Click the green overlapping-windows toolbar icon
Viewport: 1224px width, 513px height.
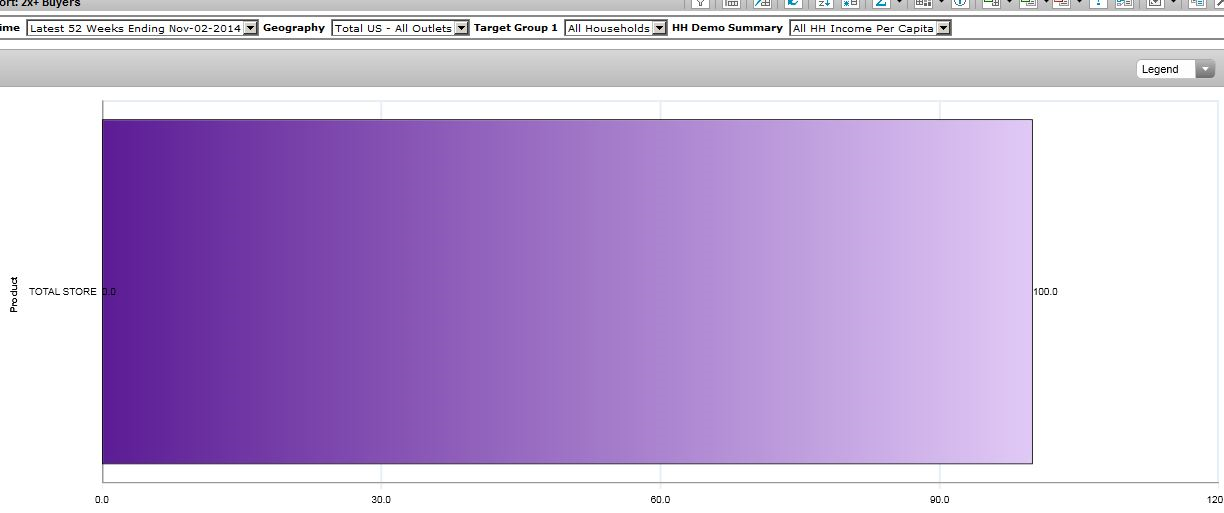coord(992,3)
